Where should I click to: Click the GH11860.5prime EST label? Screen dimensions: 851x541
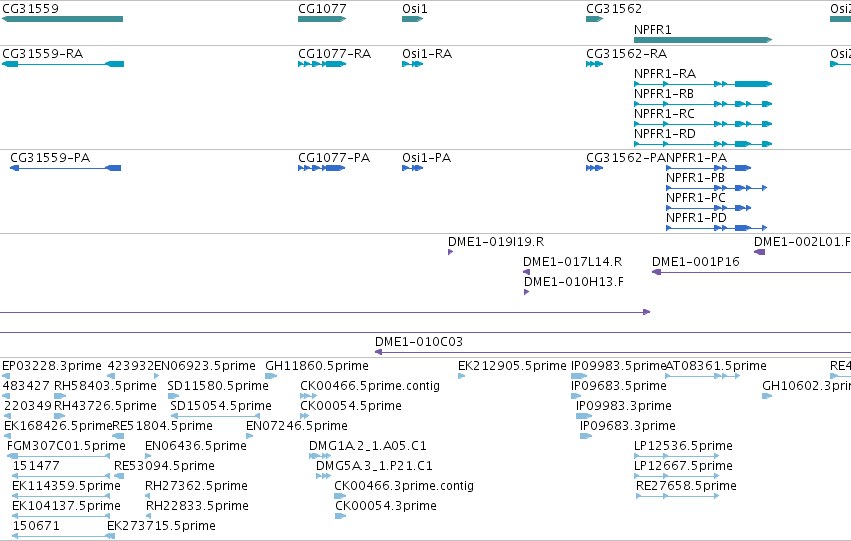pos(317,366)
